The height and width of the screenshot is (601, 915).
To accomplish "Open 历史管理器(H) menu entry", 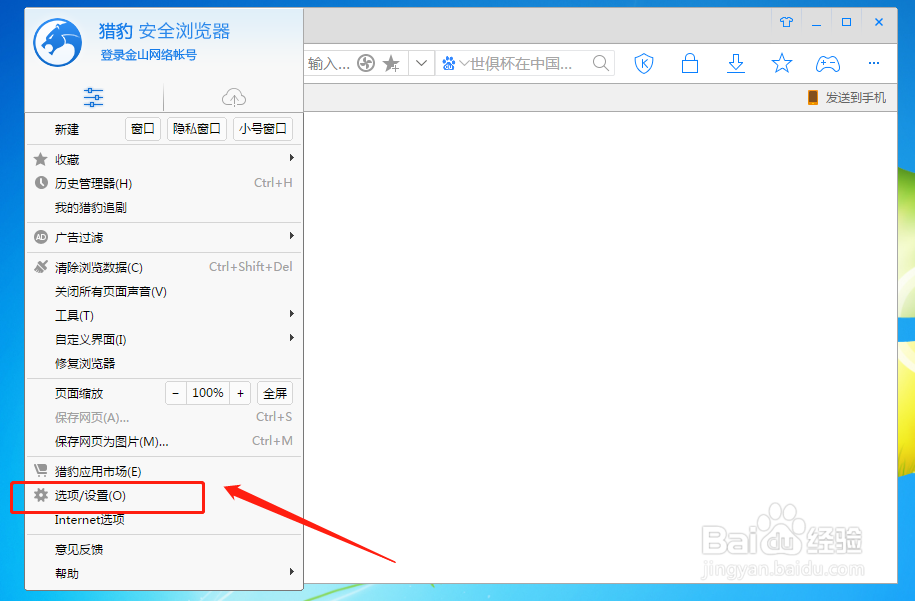I will pyautogui.click(x=164, y=183).
